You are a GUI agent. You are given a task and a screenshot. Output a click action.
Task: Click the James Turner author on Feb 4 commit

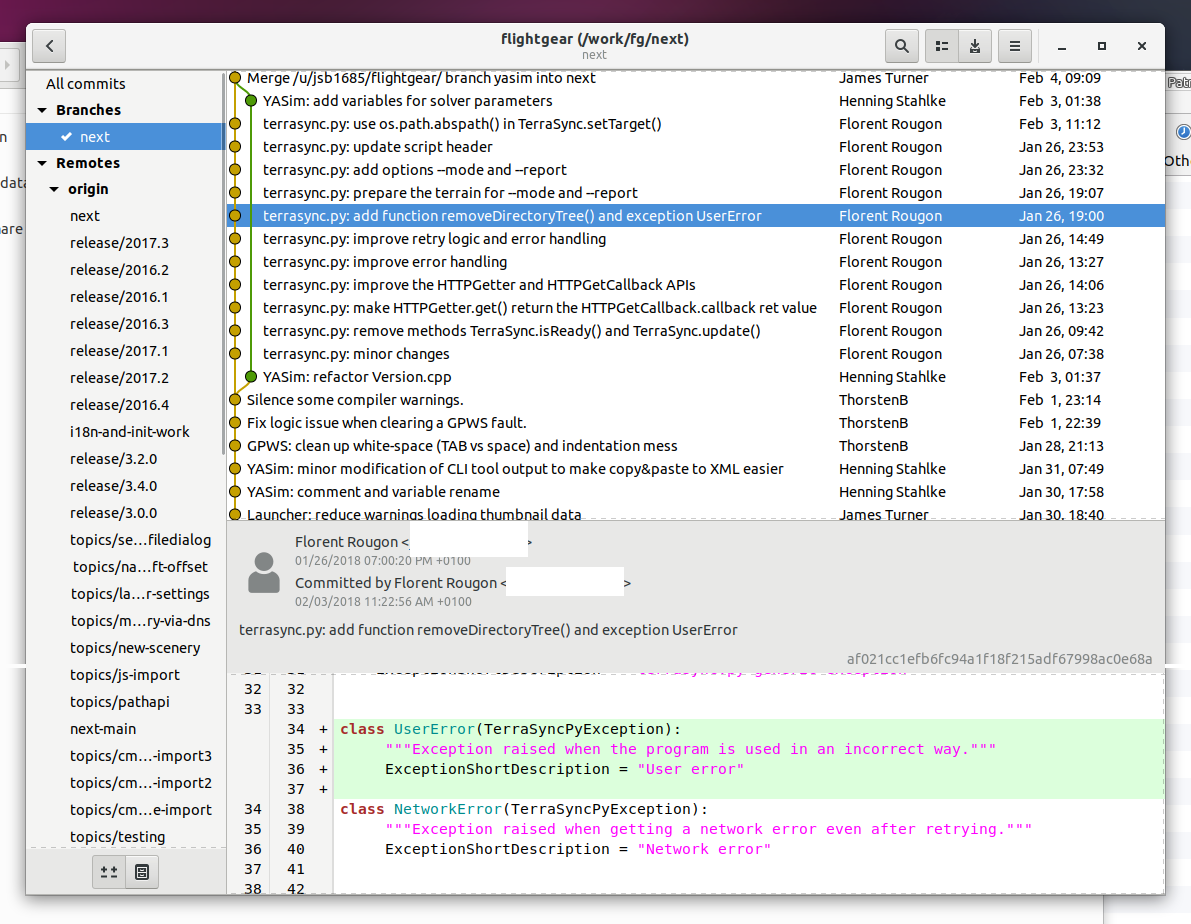[883, 78]
